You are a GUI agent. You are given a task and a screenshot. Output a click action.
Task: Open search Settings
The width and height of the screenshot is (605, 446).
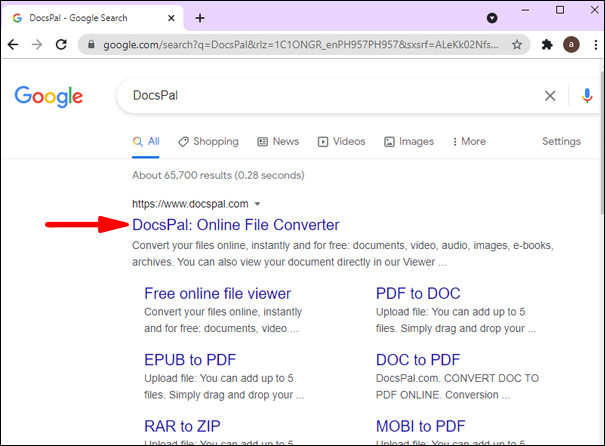coord(561,142)
